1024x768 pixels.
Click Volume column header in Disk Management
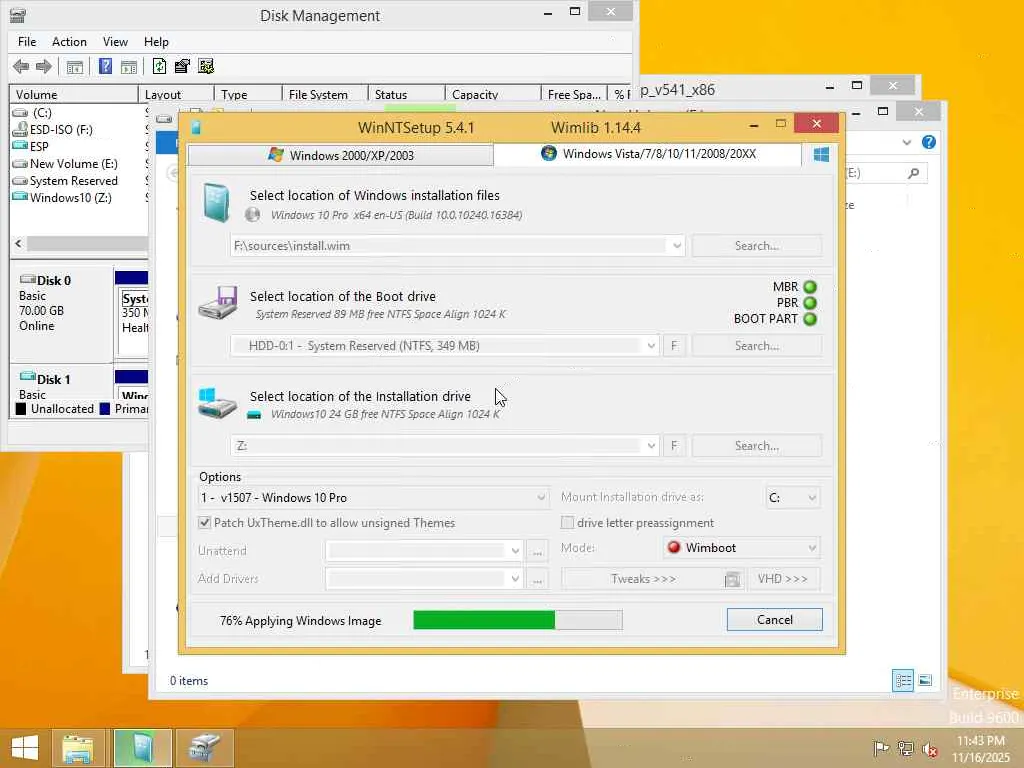[74, 95]
